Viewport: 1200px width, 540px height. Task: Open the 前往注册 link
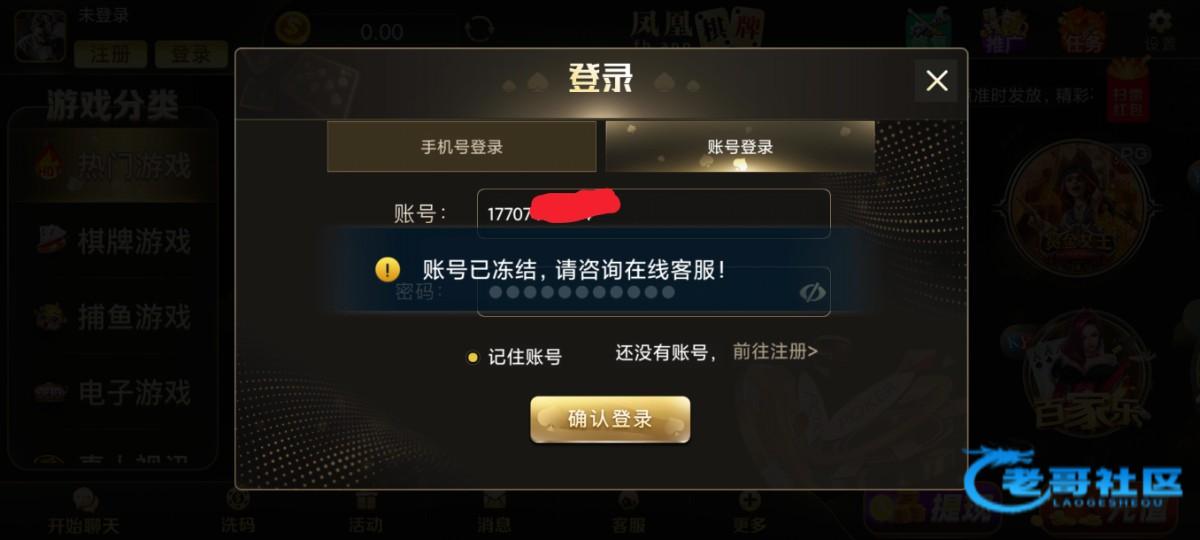775,352
